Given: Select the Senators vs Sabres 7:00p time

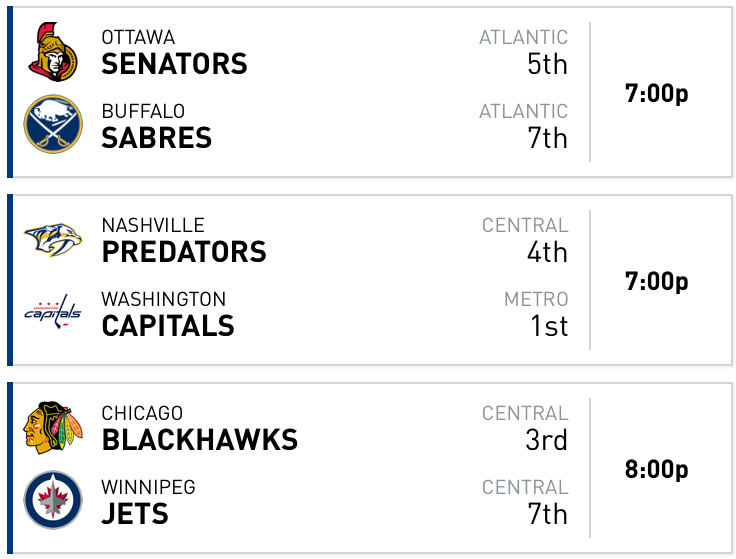Looking at the screenshot, I should pyautogui.click(x=657, y=93).
